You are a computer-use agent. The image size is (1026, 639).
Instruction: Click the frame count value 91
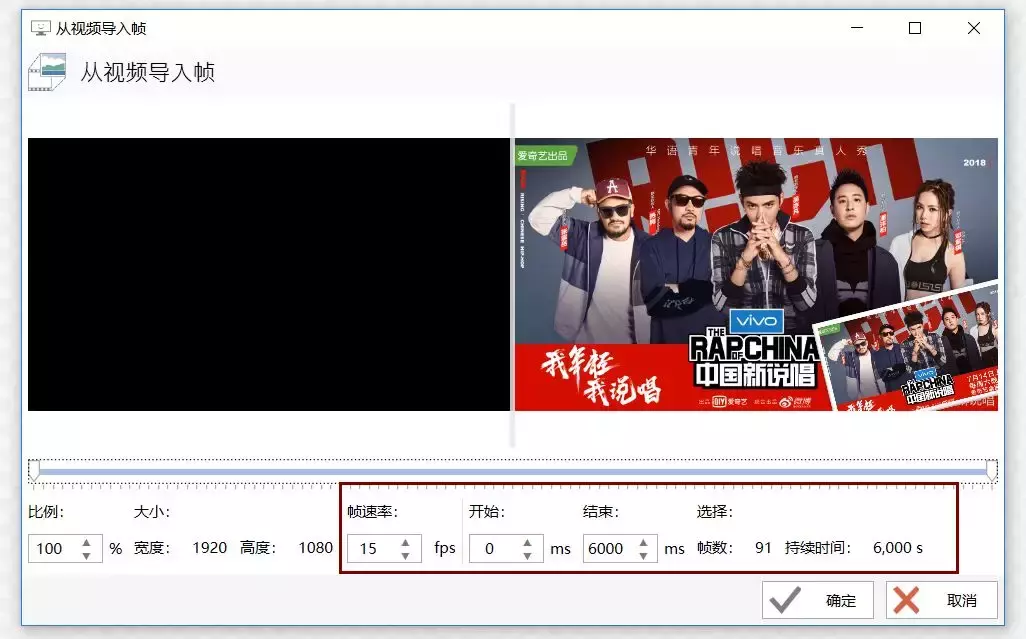pyautogui.click(x=763, y=547)
